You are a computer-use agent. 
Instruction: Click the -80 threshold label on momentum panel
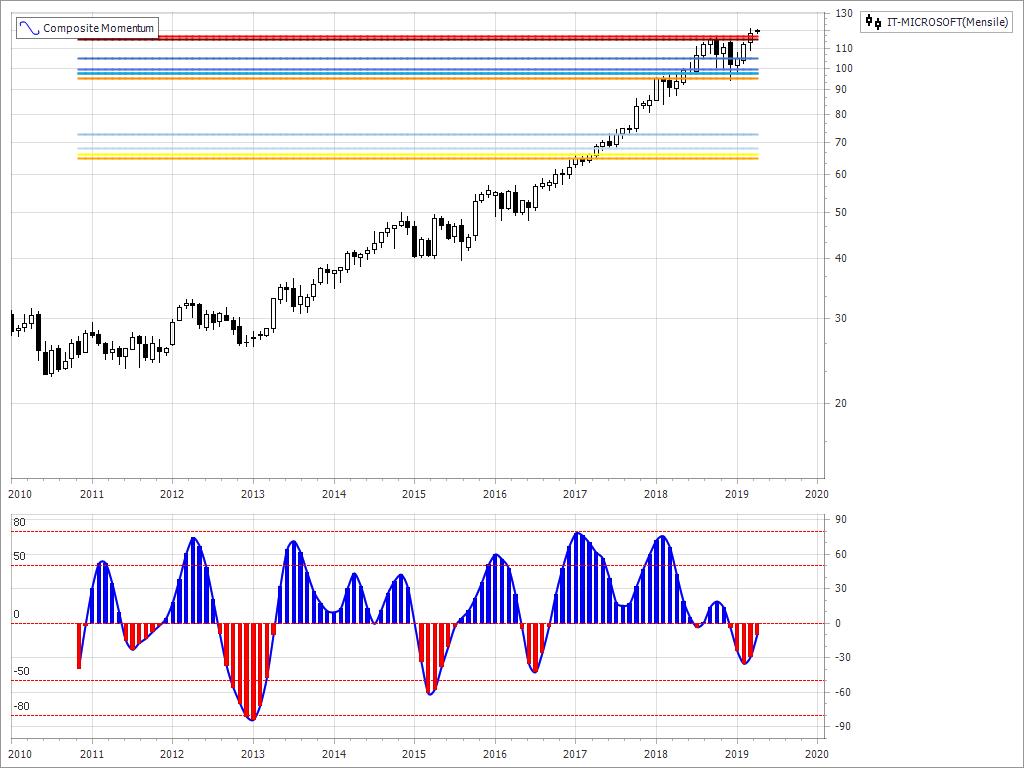(22, 706)
